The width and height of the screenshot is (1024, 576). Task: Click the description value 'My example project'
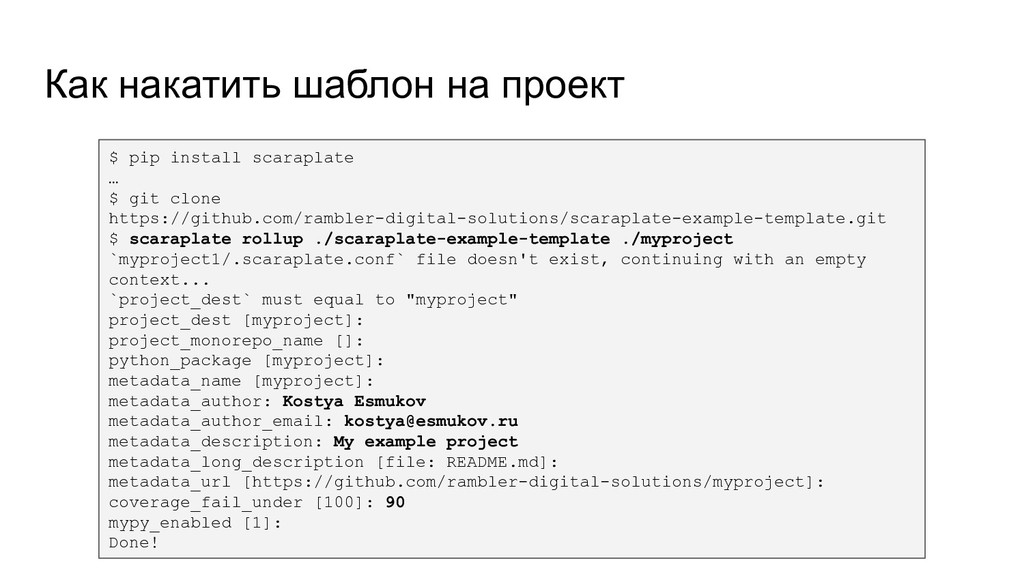[425, 441]
